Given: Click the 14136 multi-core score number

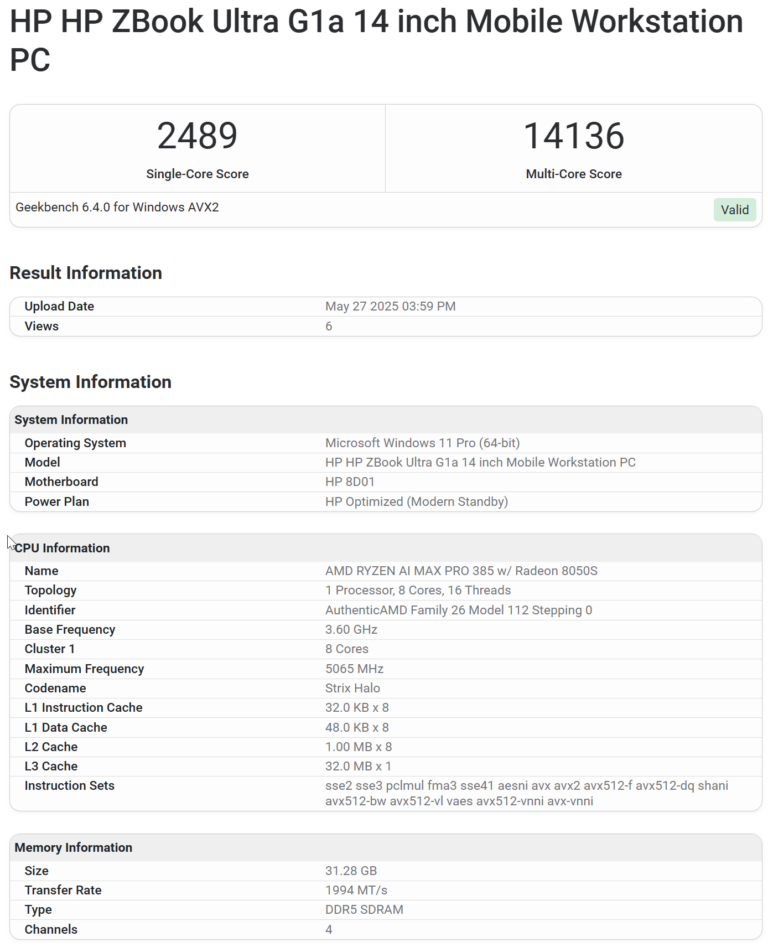Looking at the screenshot, I should 573,136.
